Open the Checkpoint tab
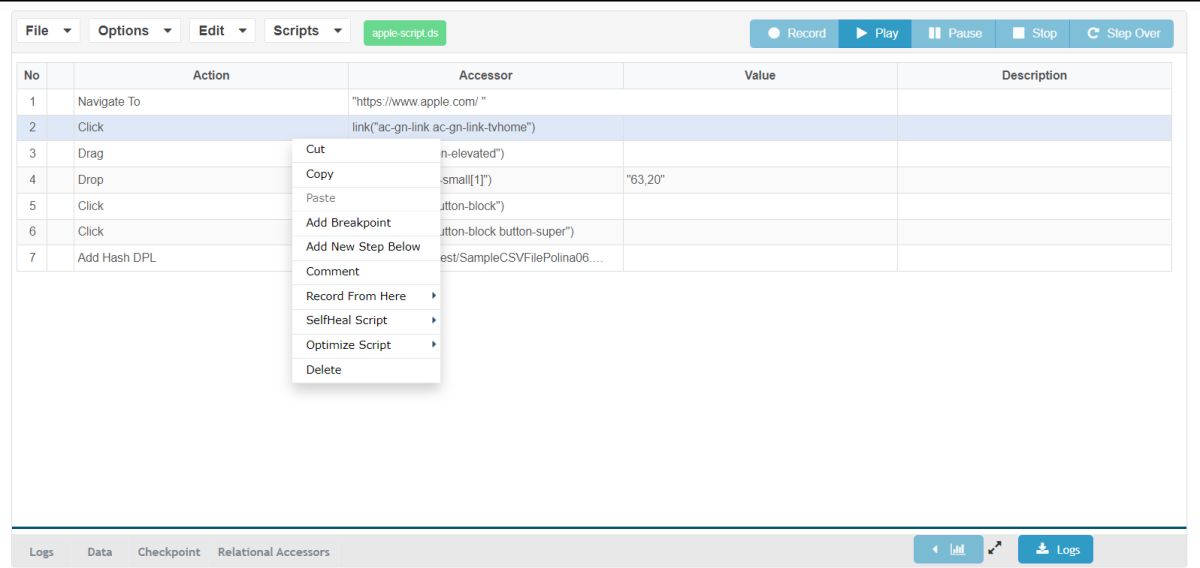 pyautogui.click(x=169, y=552)
